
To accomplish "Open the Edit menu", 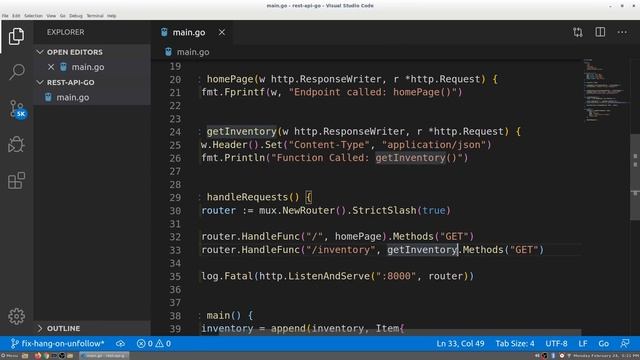I will click(16, 16).
